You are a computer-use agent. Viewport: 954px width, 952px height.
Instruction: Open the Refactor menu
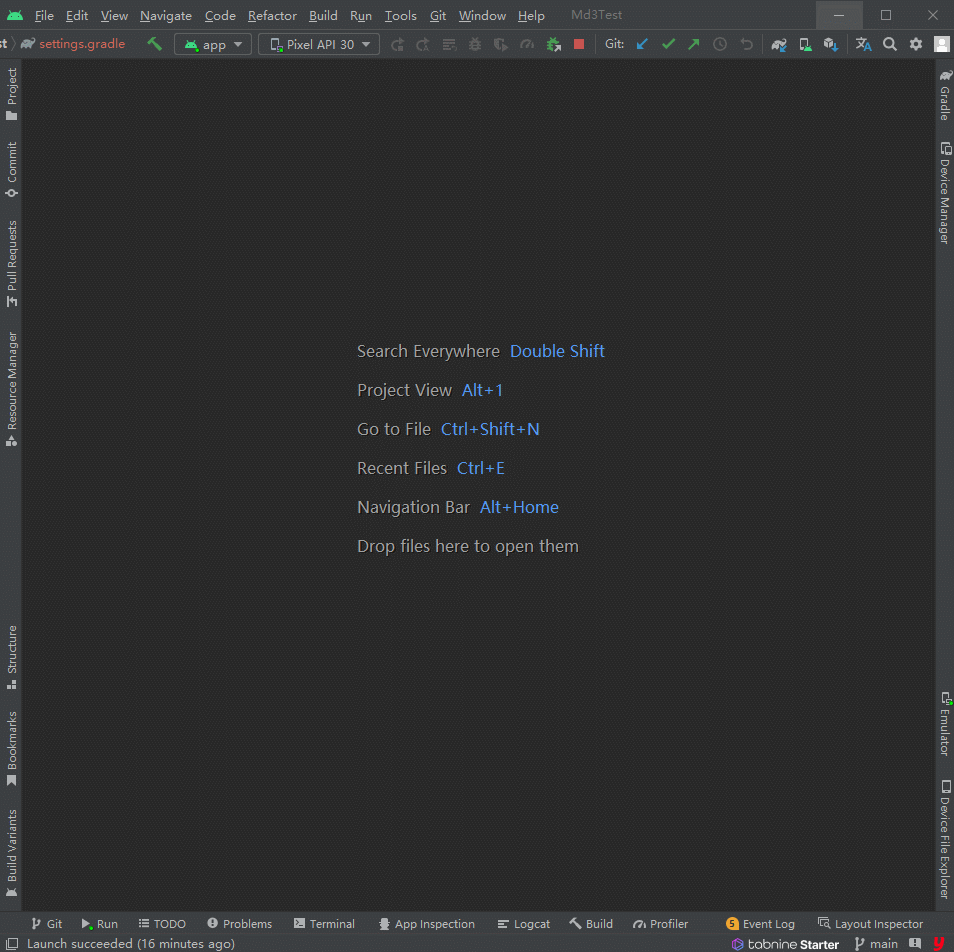tap(272, 15)
